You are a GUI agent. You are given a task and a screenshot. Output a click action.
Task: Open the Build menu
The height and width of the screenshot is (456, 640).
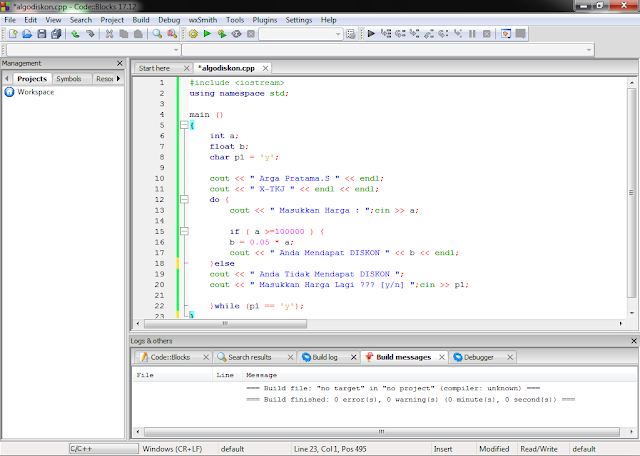[x=141, y=20]
